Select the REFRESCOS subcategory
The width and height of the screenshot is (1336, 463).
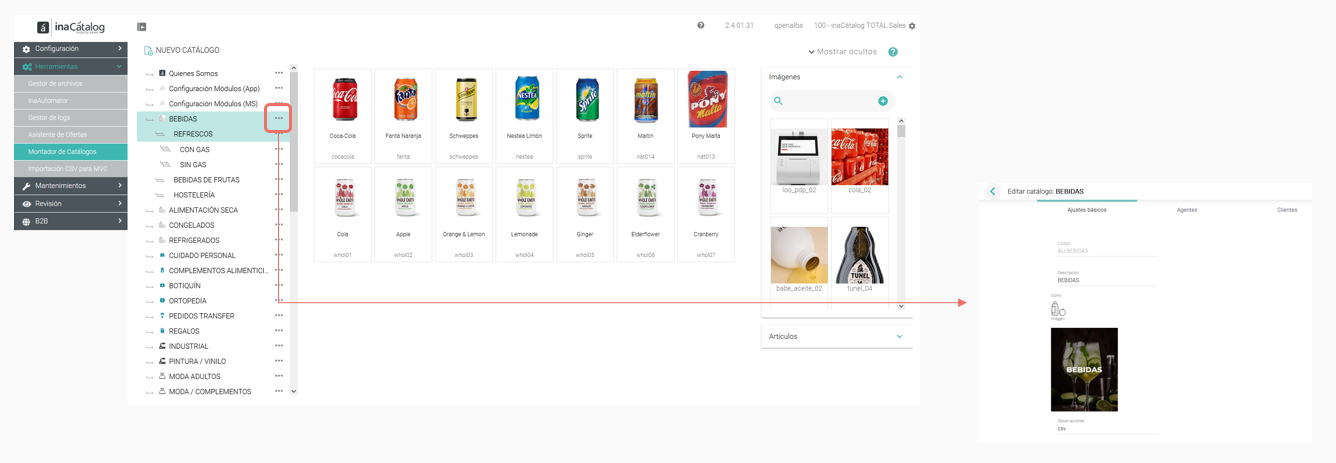pos(193,134)
